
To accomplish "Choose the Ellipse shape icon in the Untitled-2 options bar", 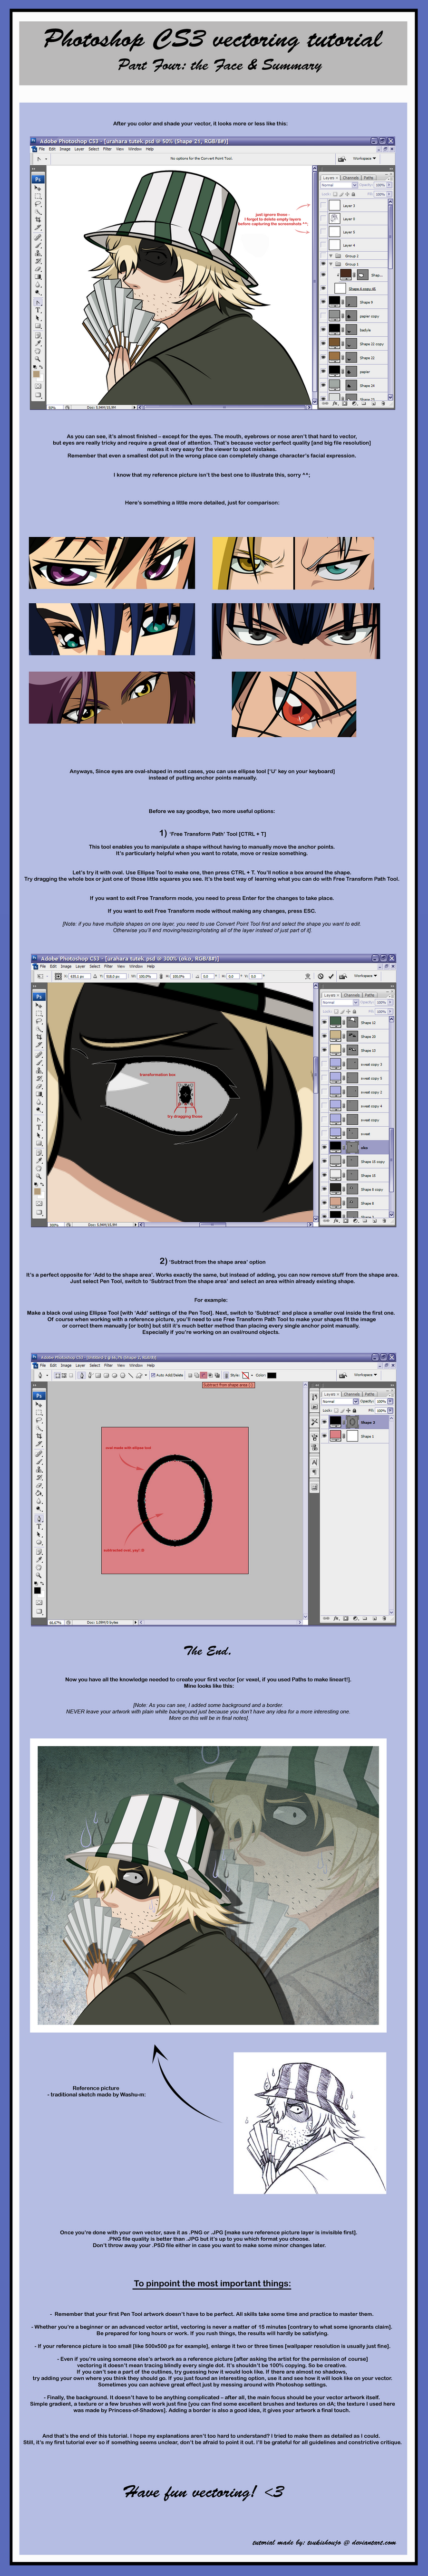I will tap(115, 1376).
